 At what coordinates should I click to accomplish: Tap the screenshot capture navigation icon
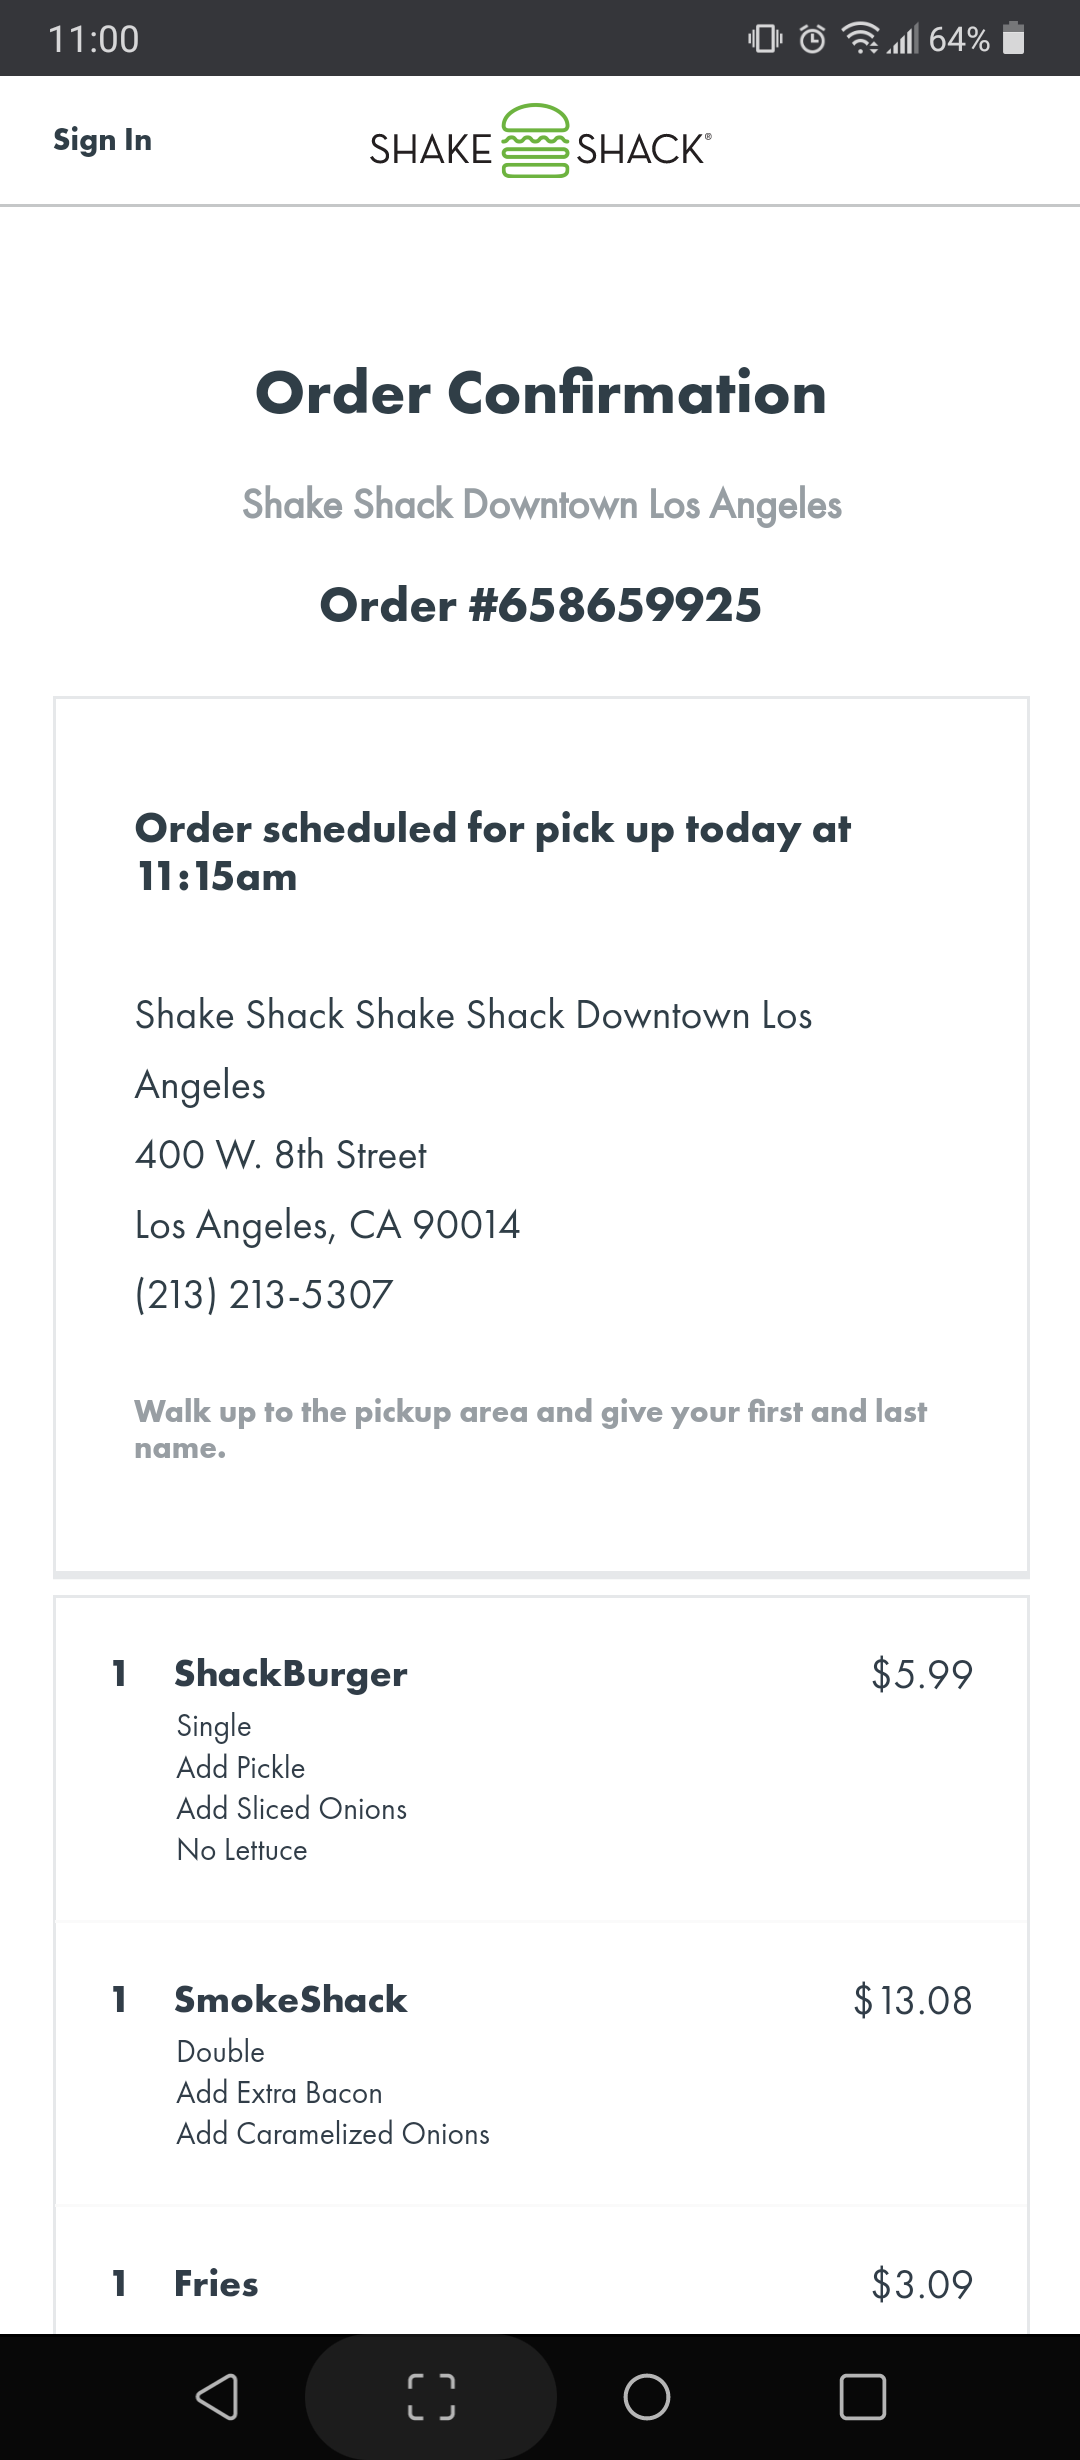coord(431,2396)
